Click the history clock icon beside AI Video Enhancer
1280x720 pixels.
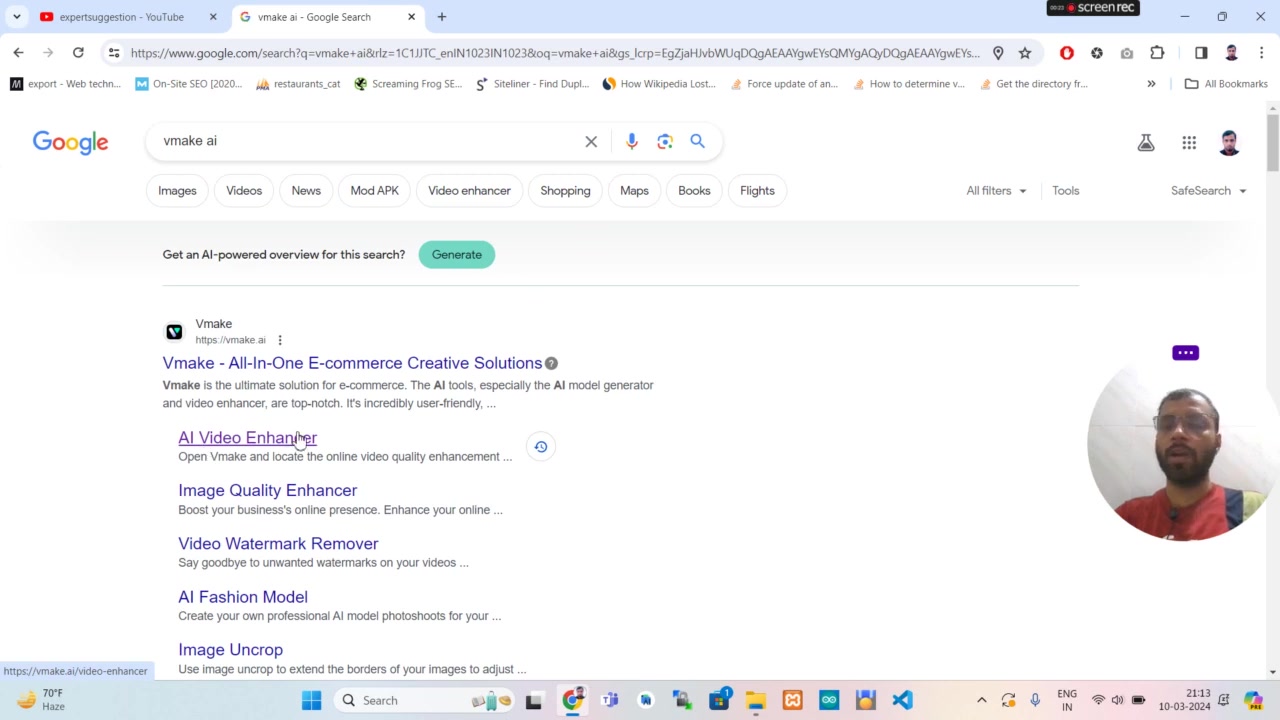click(x=541, y=447)
